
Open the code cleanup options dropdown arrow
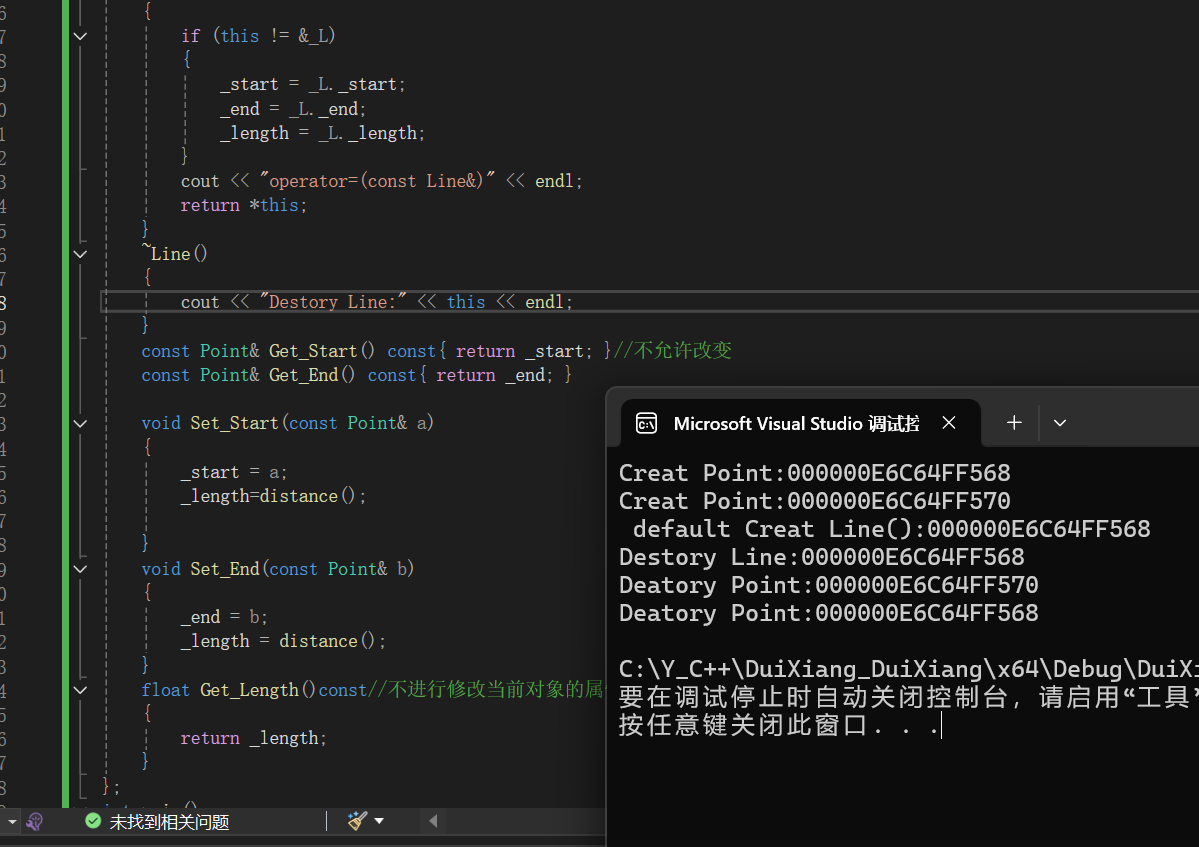click(x=380, y=820)
